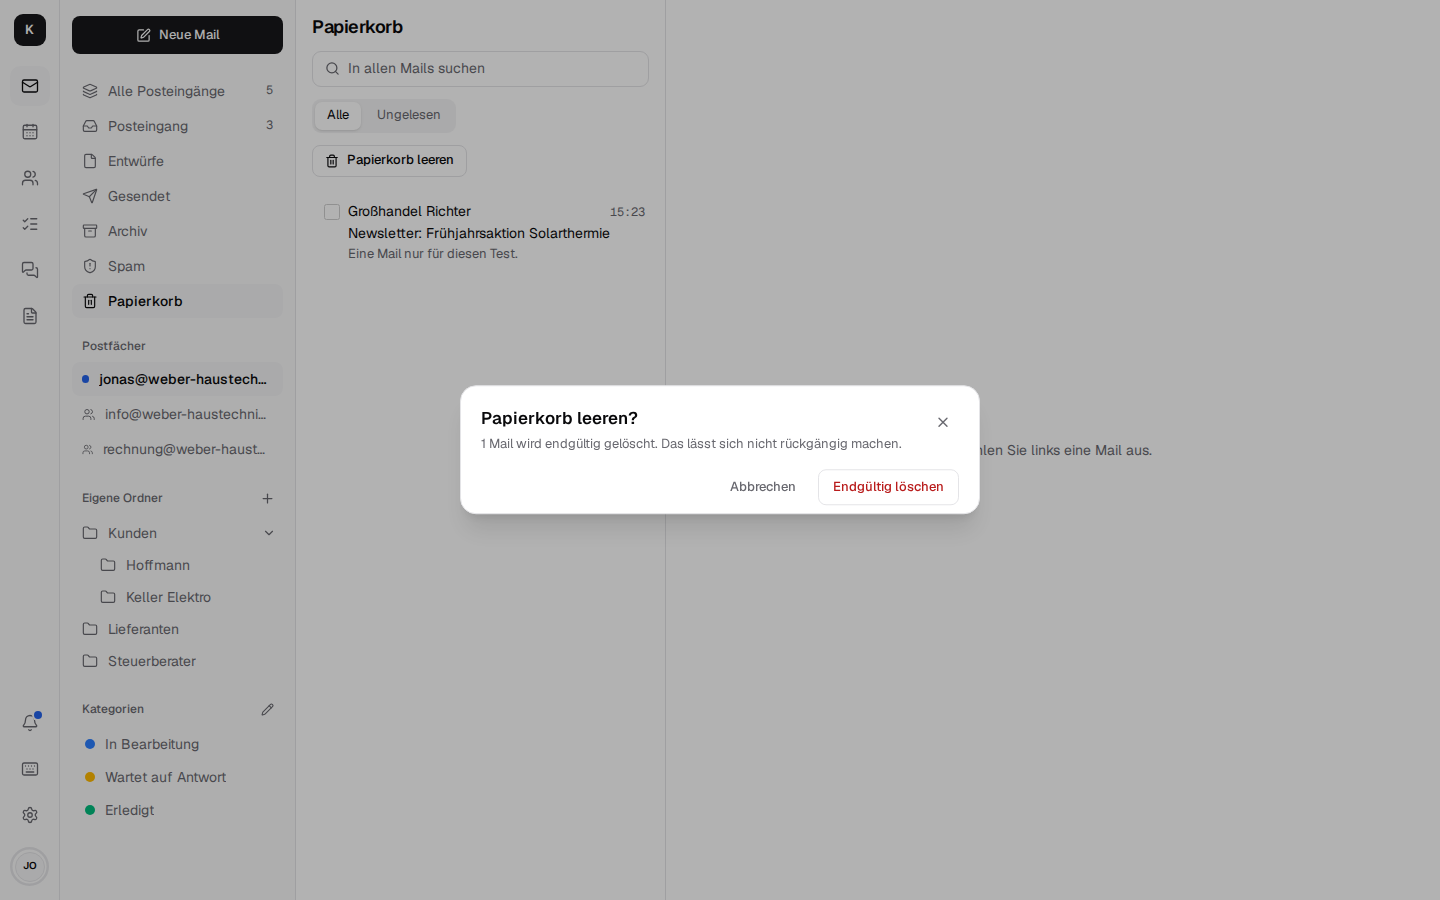The height and width of the screenshot is (900, 1440).
Task: Open the Archiv folder
Action: coord(177,231)
